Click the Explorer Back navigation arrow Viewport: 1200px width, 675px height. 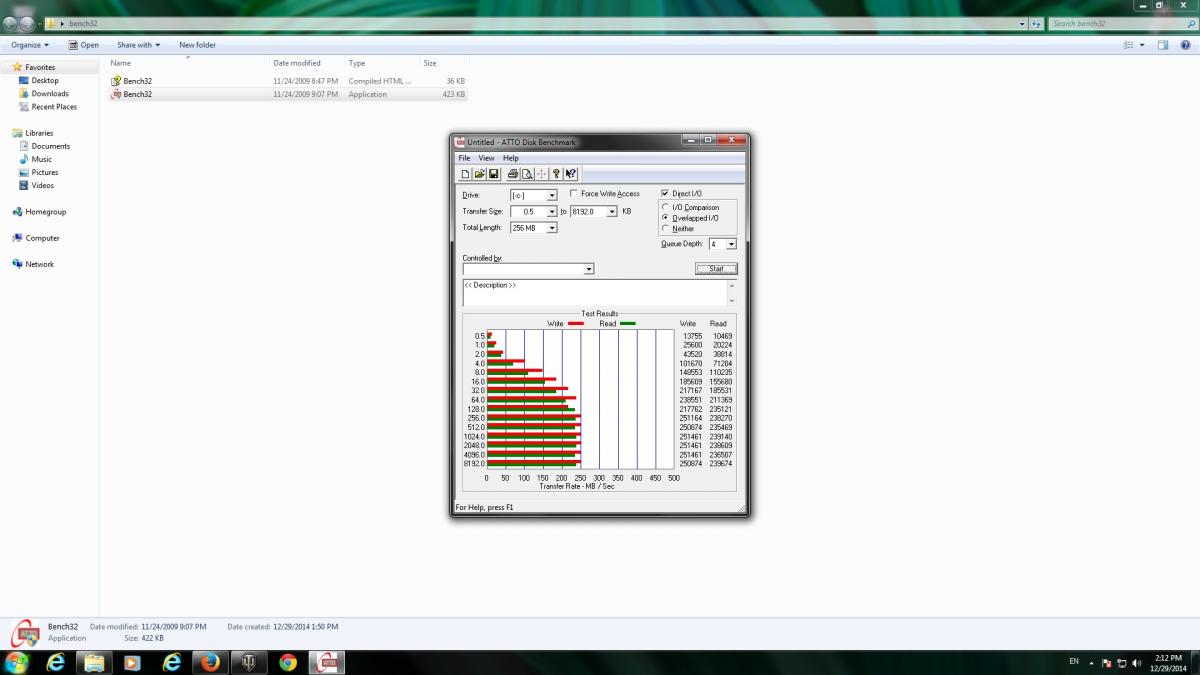click(x=11, y=22)
